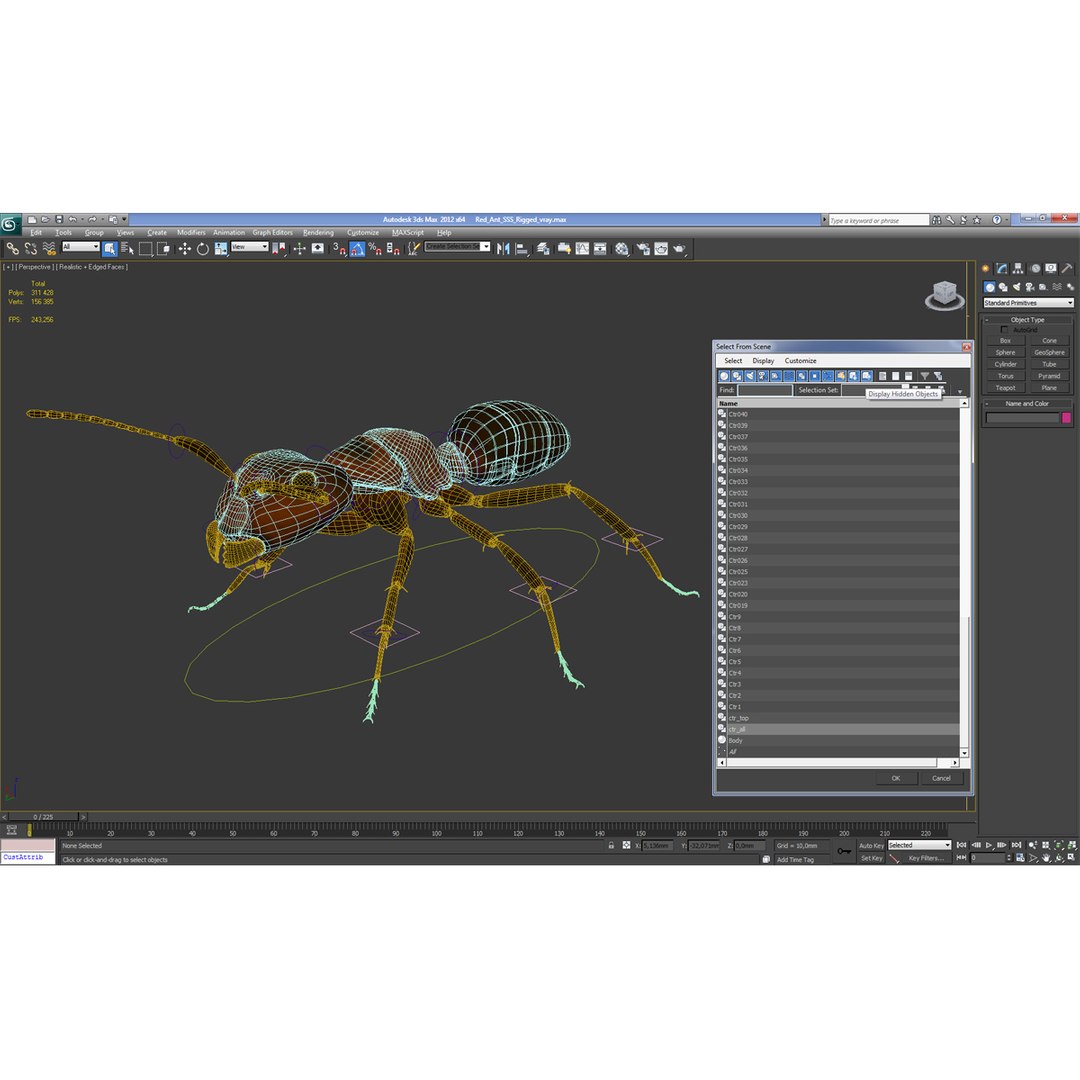Click the Render Production teapot icon
Image resolution: width=1080 pixels, height=1080 pixels.
coord(679,249)
